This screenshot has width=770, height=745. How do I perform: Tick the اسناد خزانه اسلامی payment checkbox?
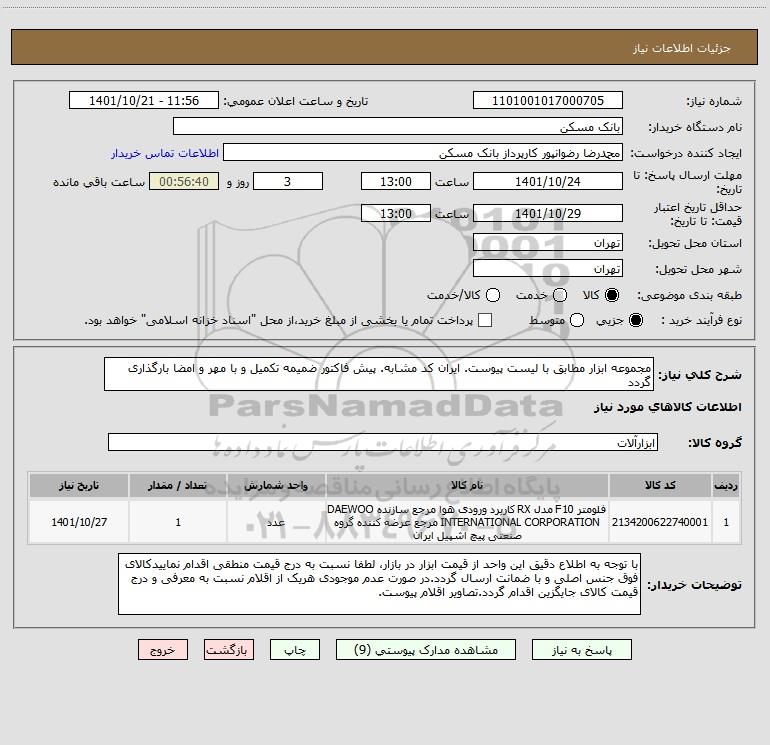click(x=485, y=320)
